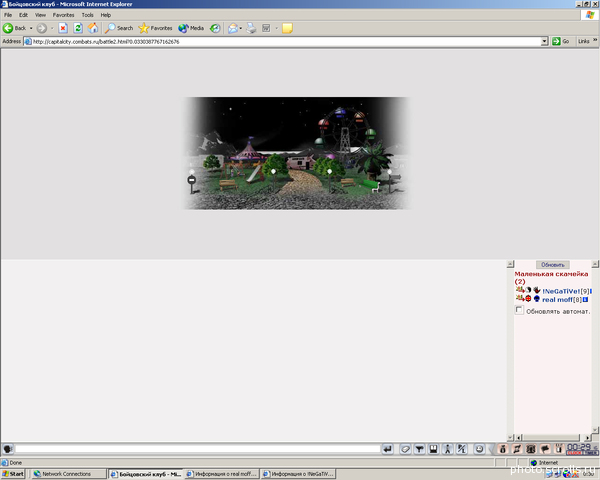Screen dimensions: 600x480
Task: Send chat message with return-arrow icon
Action: [388, 449]
